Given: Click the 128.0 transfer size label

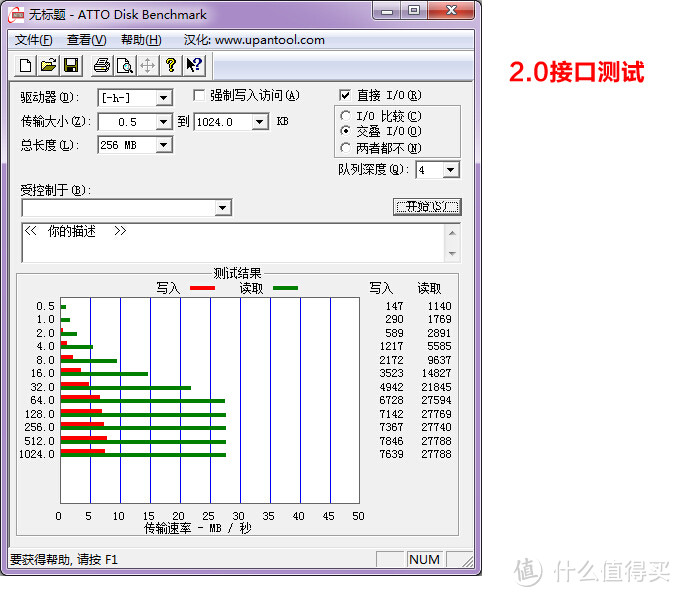Looking at the screenshot, I should point(39,414).
